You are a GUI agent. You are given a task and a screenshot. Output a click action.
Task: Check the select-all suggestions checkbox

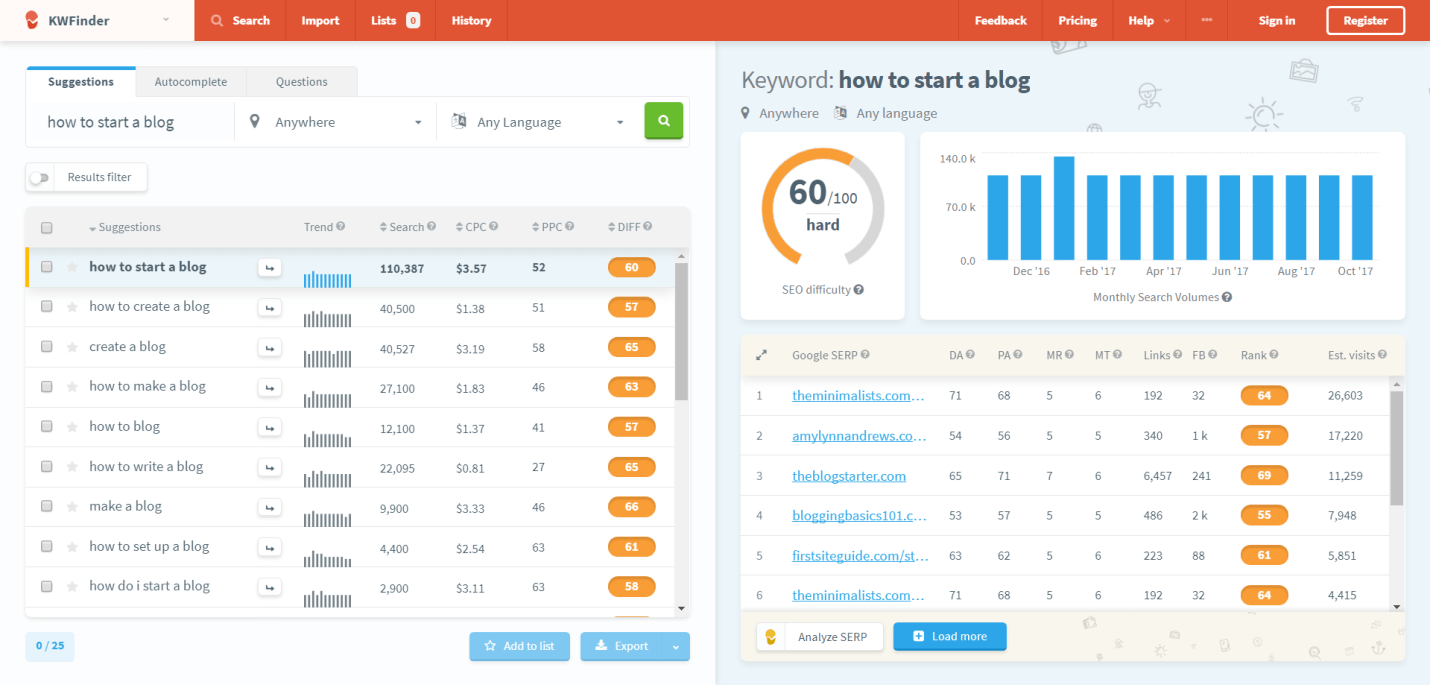pos(47,228)
